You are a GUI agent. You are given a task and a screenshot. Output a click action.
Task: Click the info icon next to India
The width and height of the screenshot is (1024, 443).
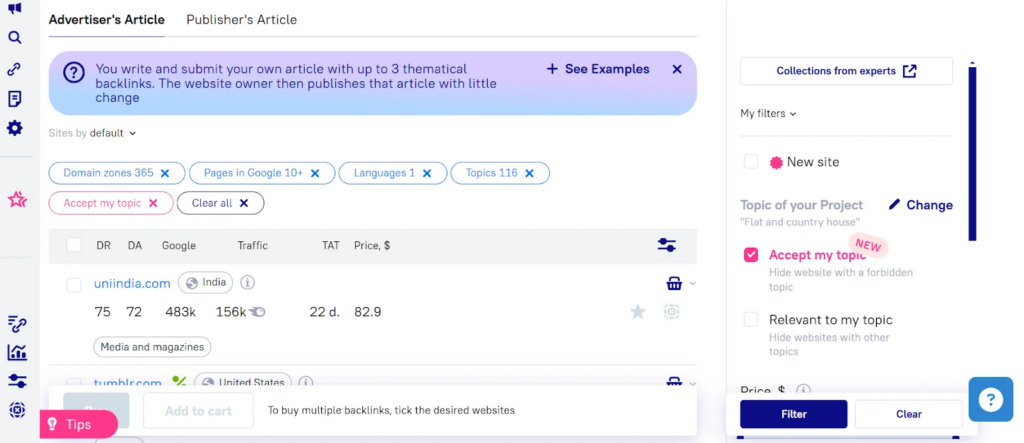248,283
